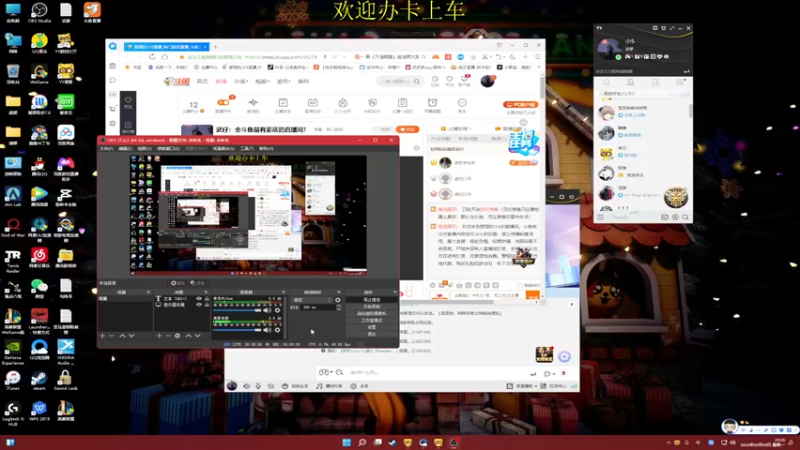800x450 pixels.
Task: Toggle lock of text source in OBS
Action: [207, 298]
